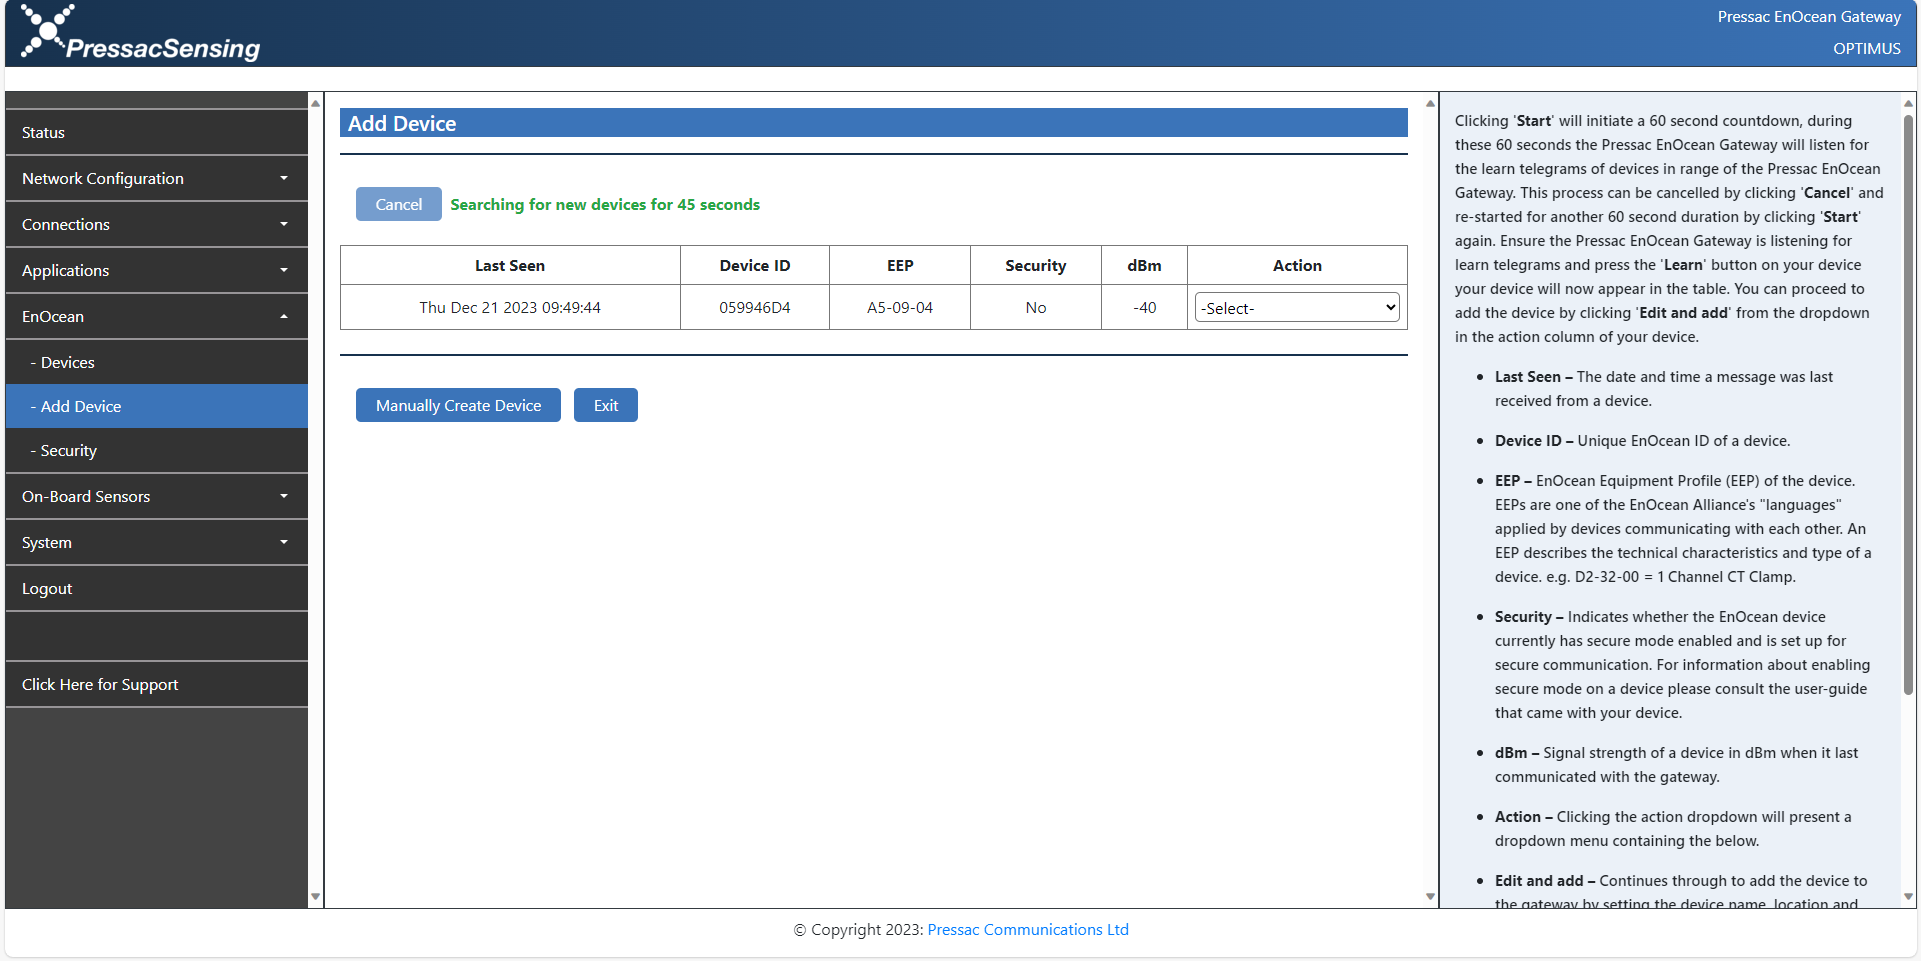
Task: Open the Action dropdown for device 059946D4
Action: [x=1296, y=307]
